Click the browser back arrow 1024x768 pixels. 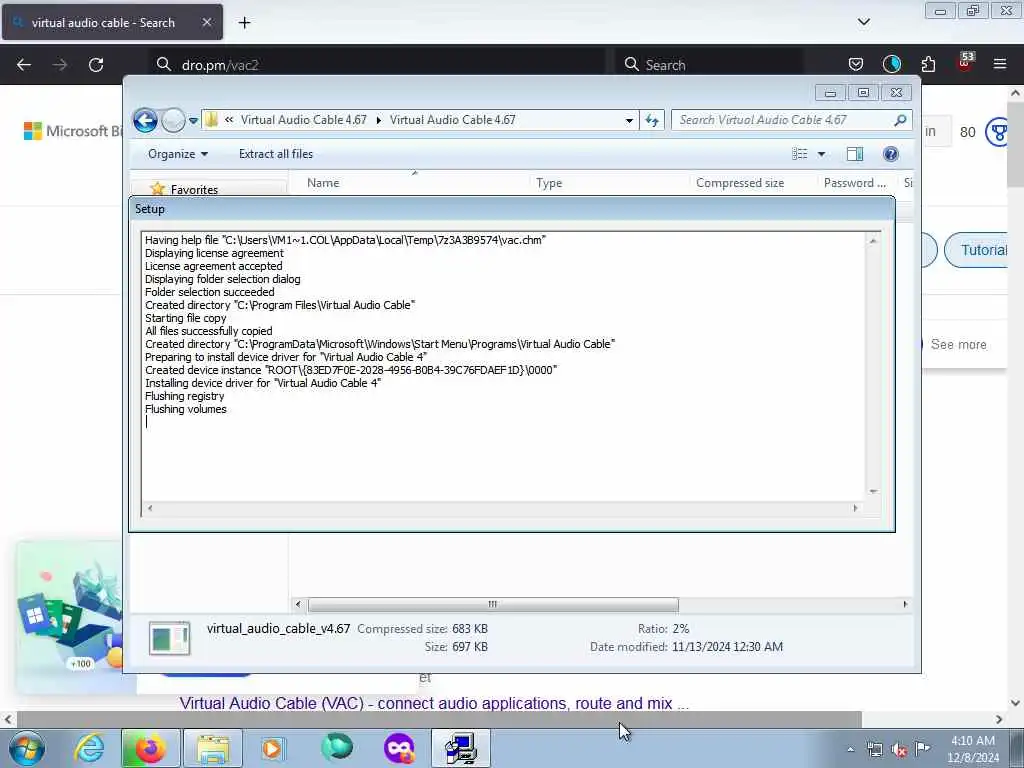(x=24, y=65)
